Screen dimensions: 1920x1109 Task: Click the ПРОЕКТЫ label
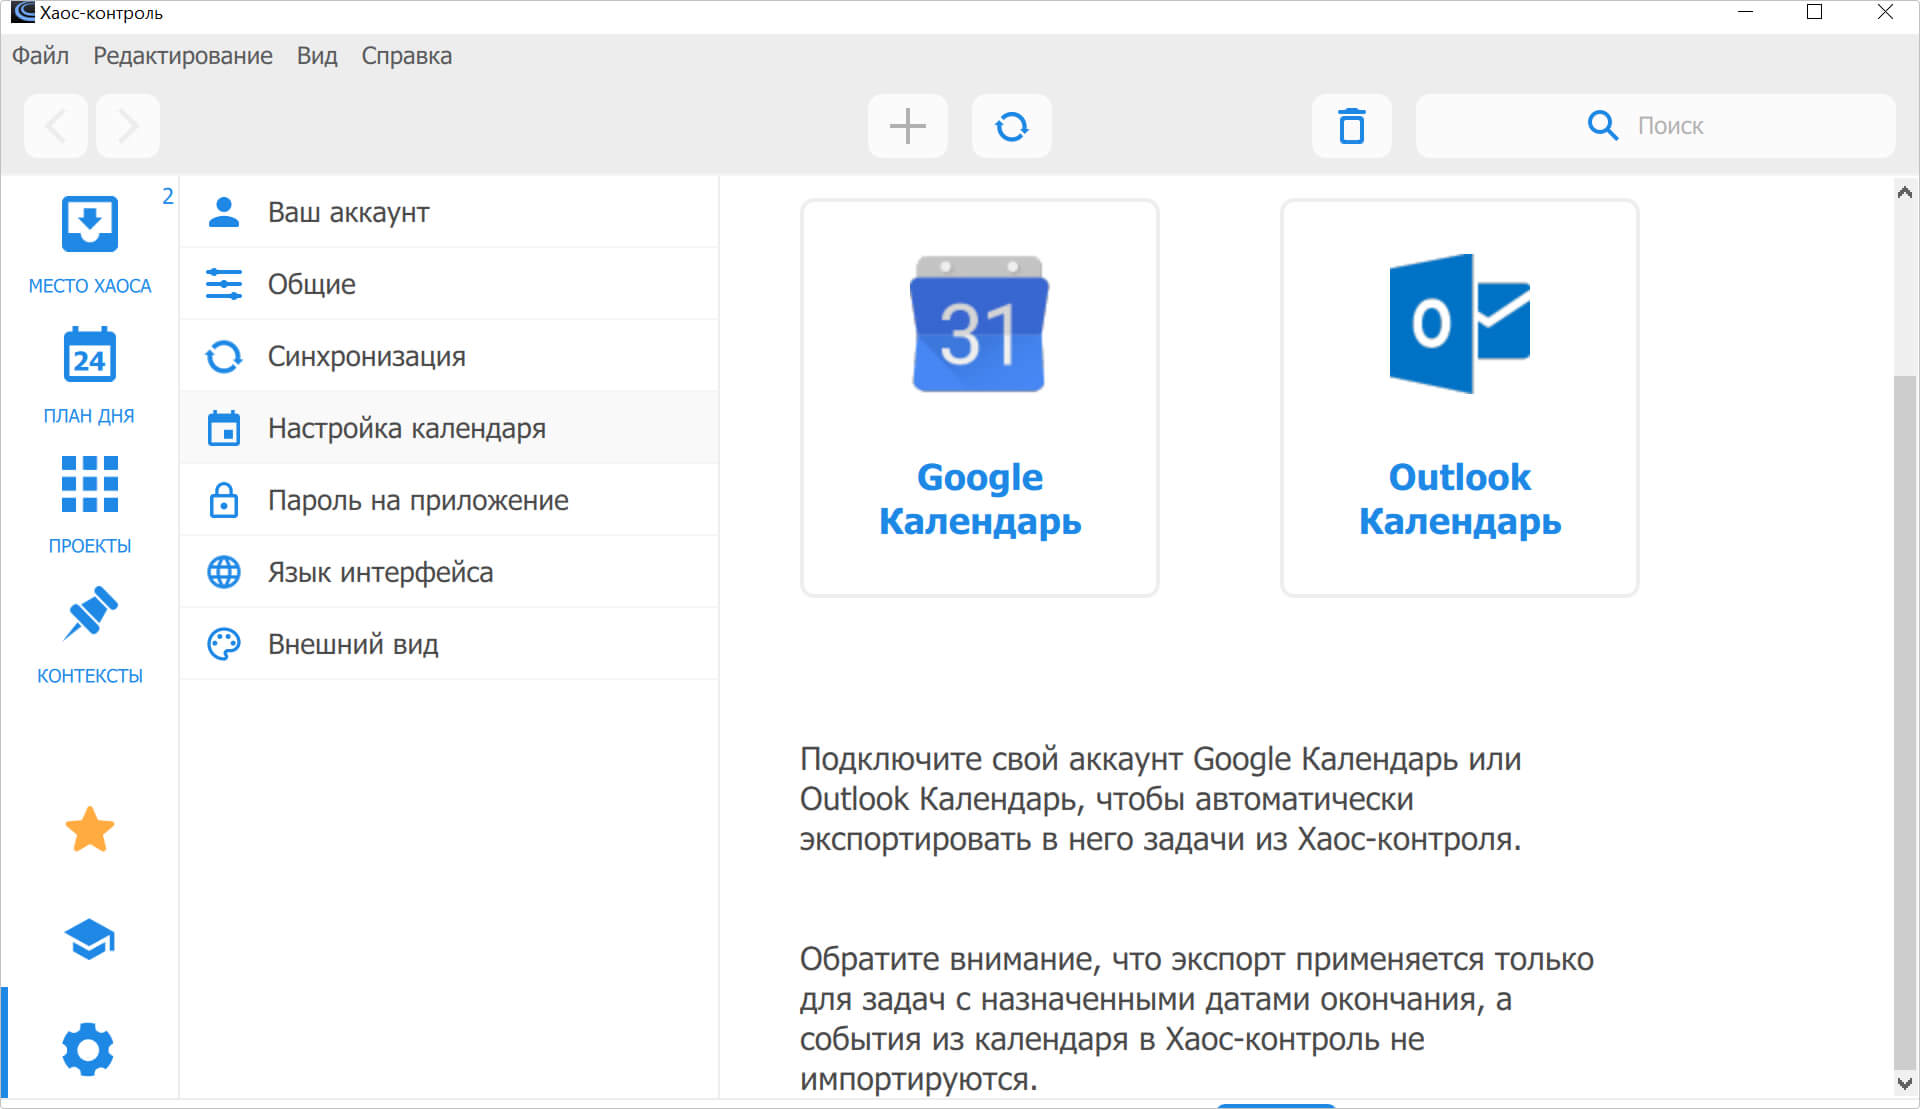point(90,546)
